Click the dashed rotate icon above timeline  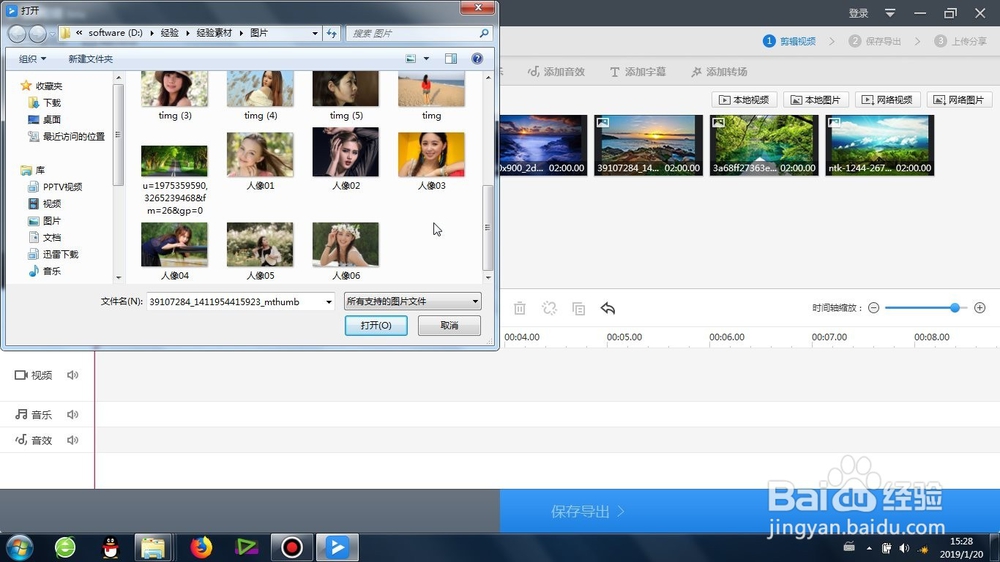[549, 309]
